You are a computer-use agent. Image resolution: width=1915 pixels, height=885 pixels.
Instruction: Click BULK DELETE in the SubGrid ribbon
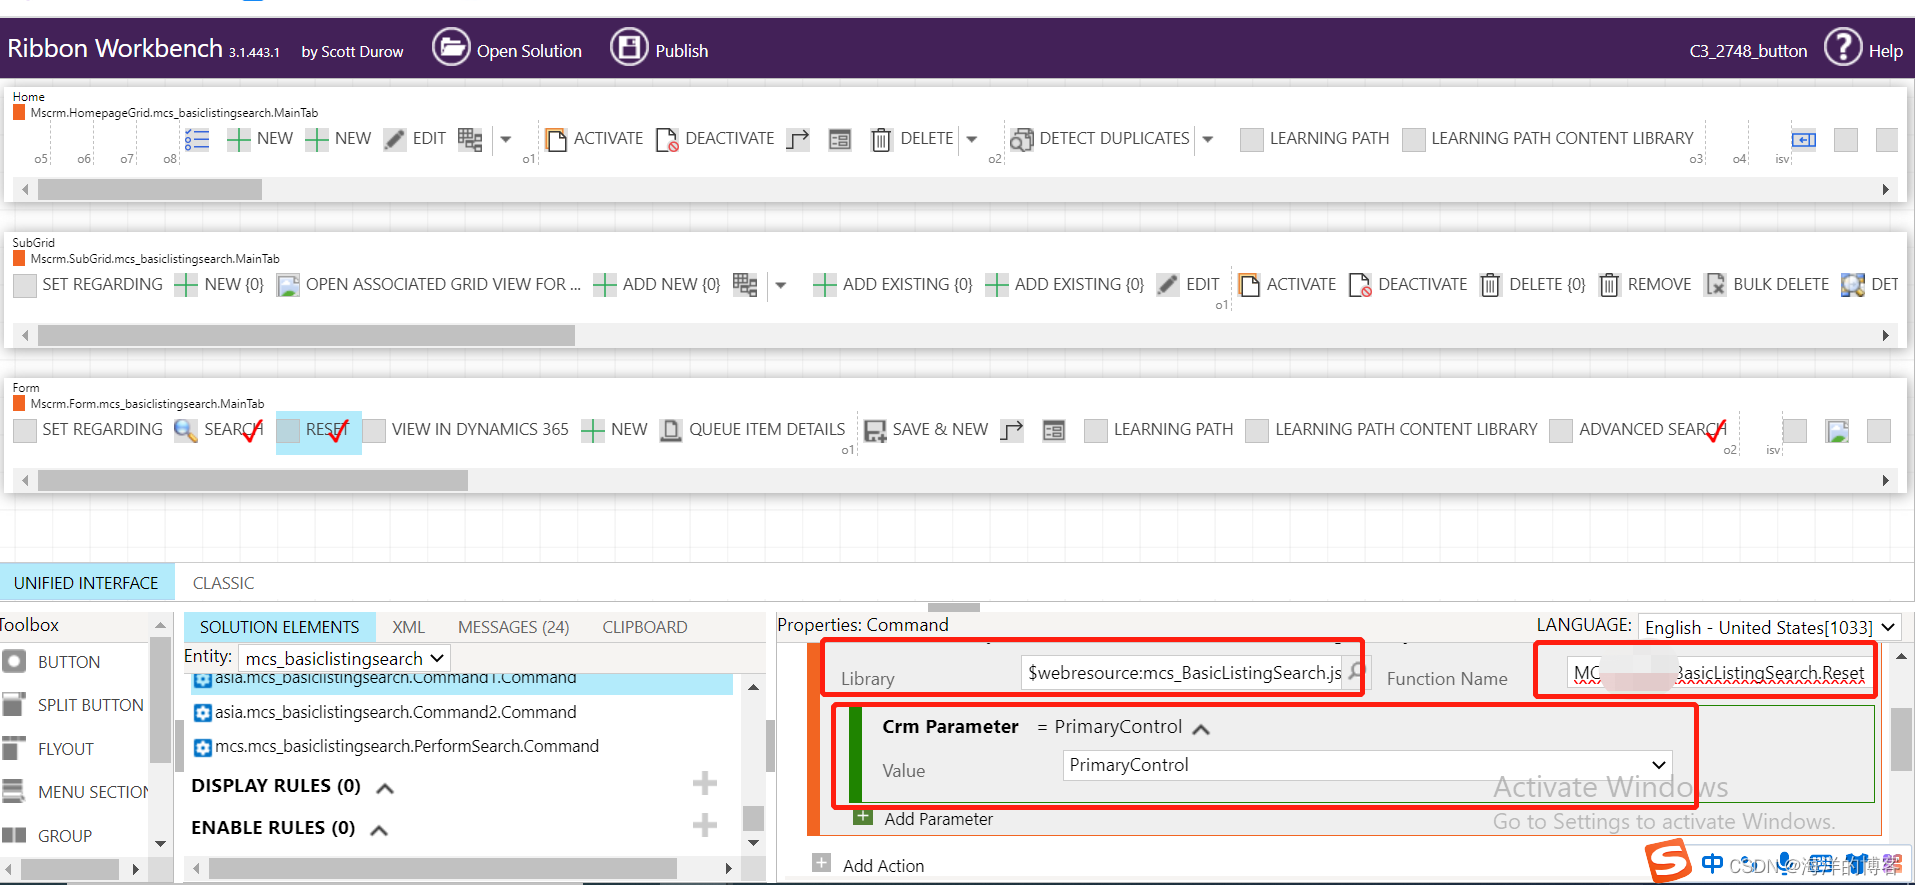click(x=1767, y=285)
